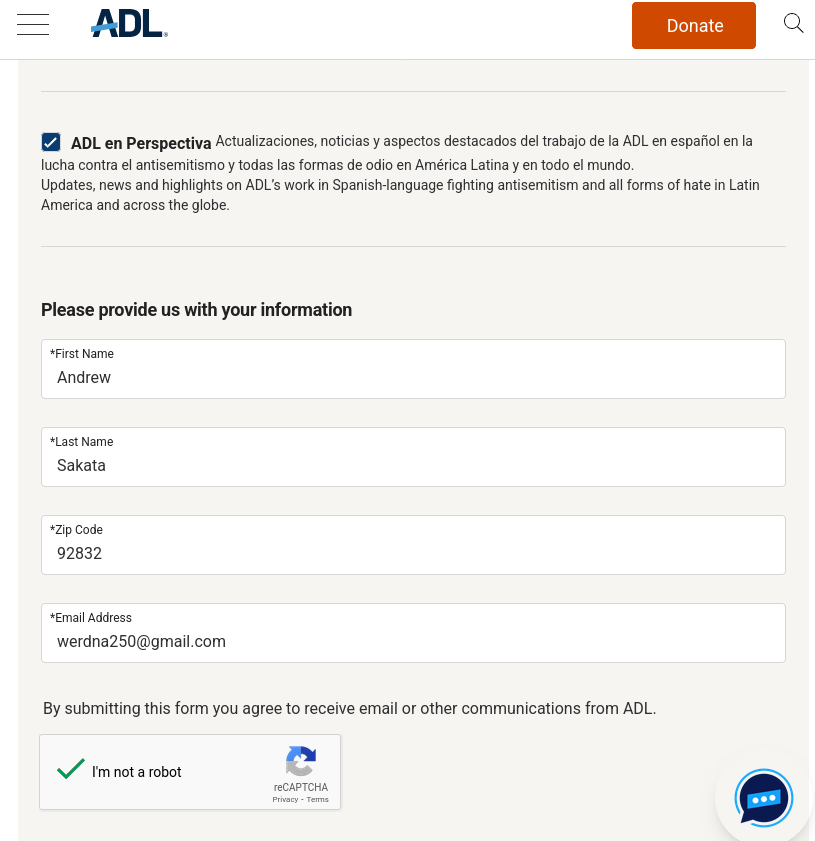Click the Last Name field containing Sakata
The width and height of the screenshot is (815, 841).
[413, 466]
